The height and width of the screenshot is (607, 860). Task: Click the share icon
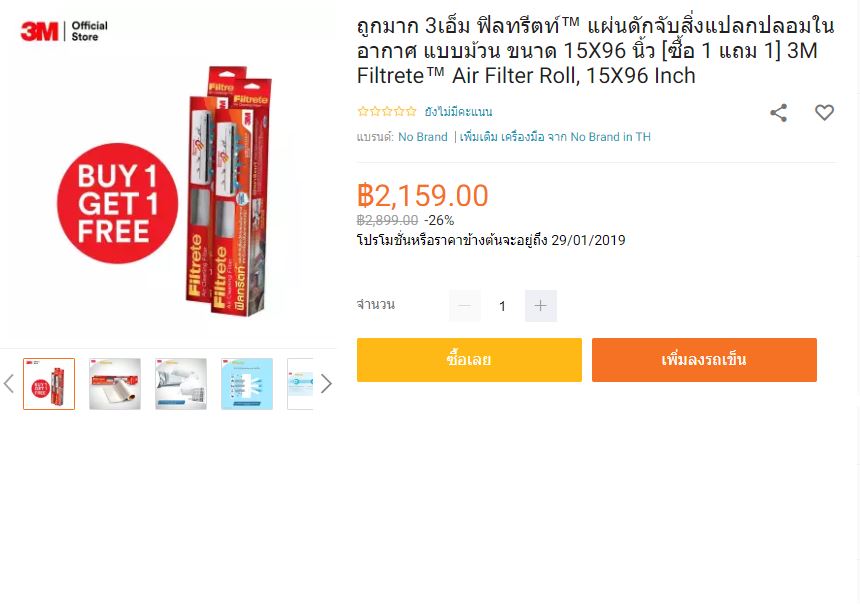pos(778,113)
